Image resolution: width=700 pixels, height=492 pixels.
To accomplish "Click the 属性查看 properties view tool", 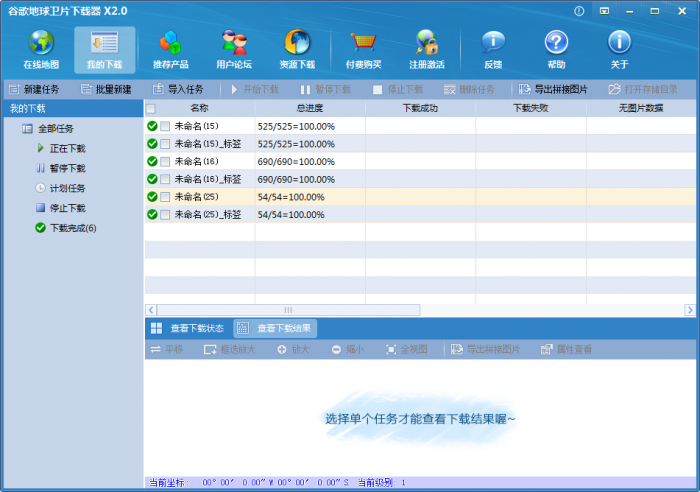I will pos(566,349).
